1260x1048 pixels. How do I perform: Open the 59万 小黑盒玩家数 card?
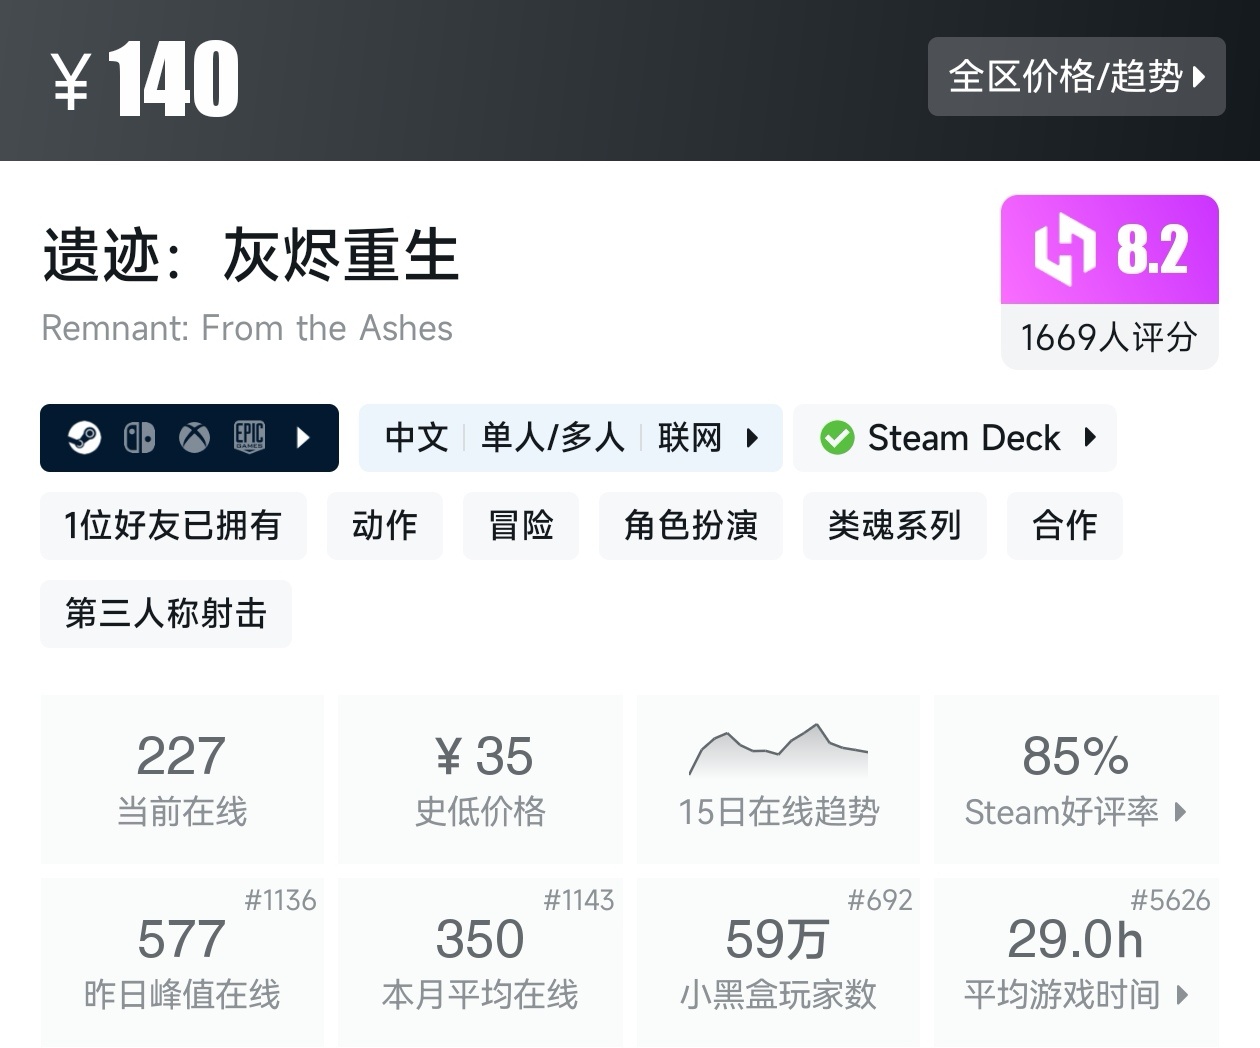pos(779,963)
